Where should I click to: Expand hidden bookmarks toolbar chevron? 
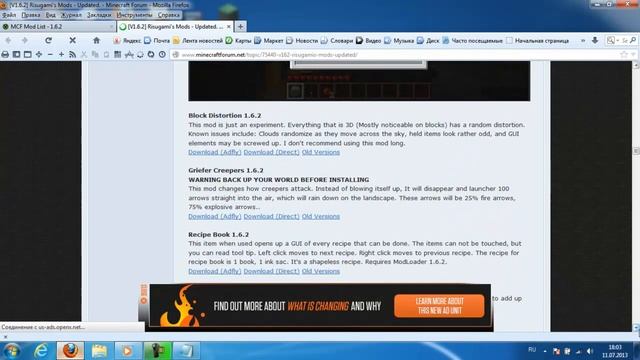[x=583, y=40]
